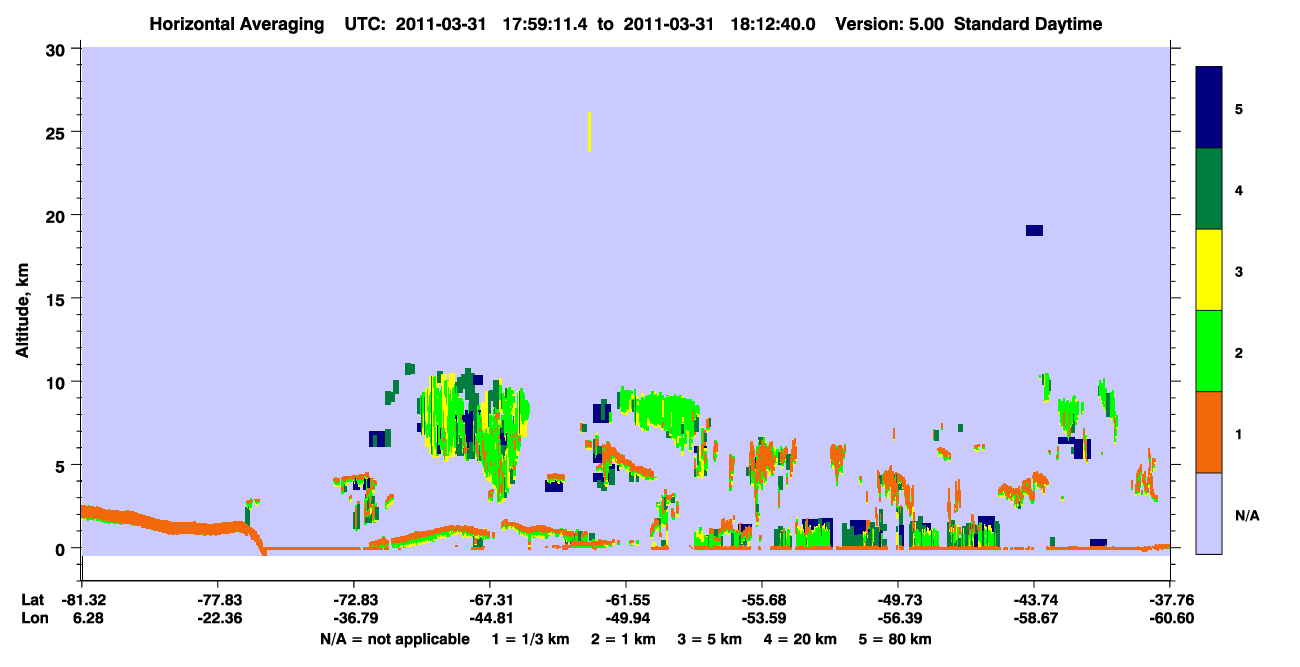
Task: Click the isolated dark blue block near 19 km
Action: tap(1034, 231)
